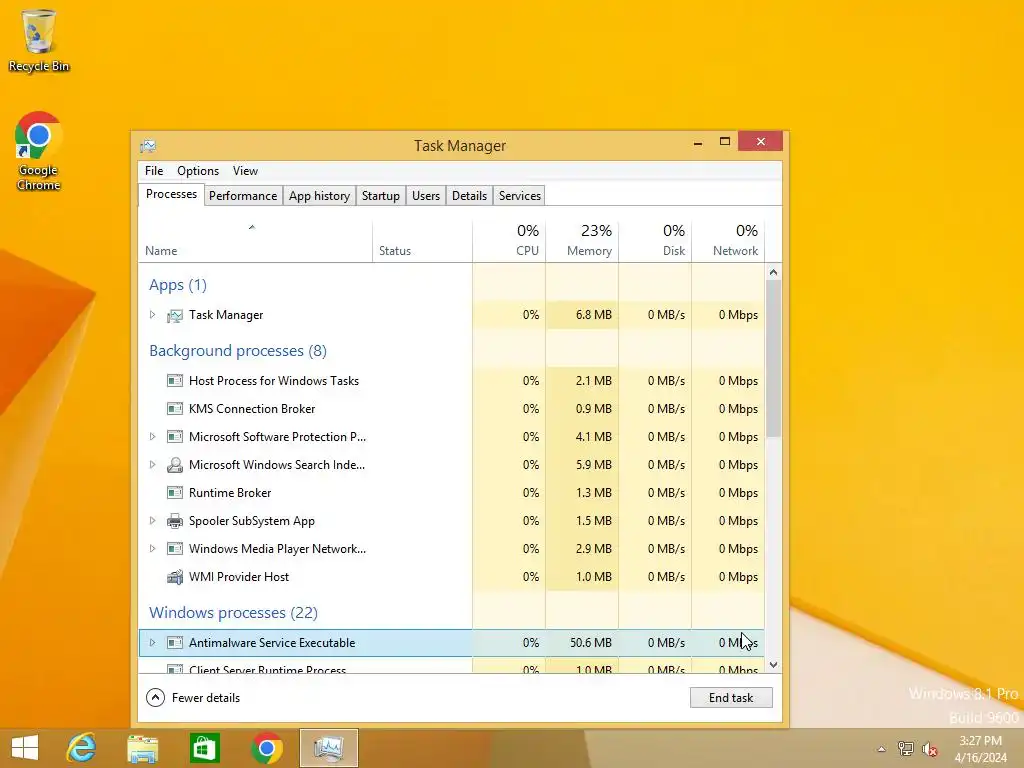Open File Explorer from the taskbar
1024x768 pixels.
142,748
